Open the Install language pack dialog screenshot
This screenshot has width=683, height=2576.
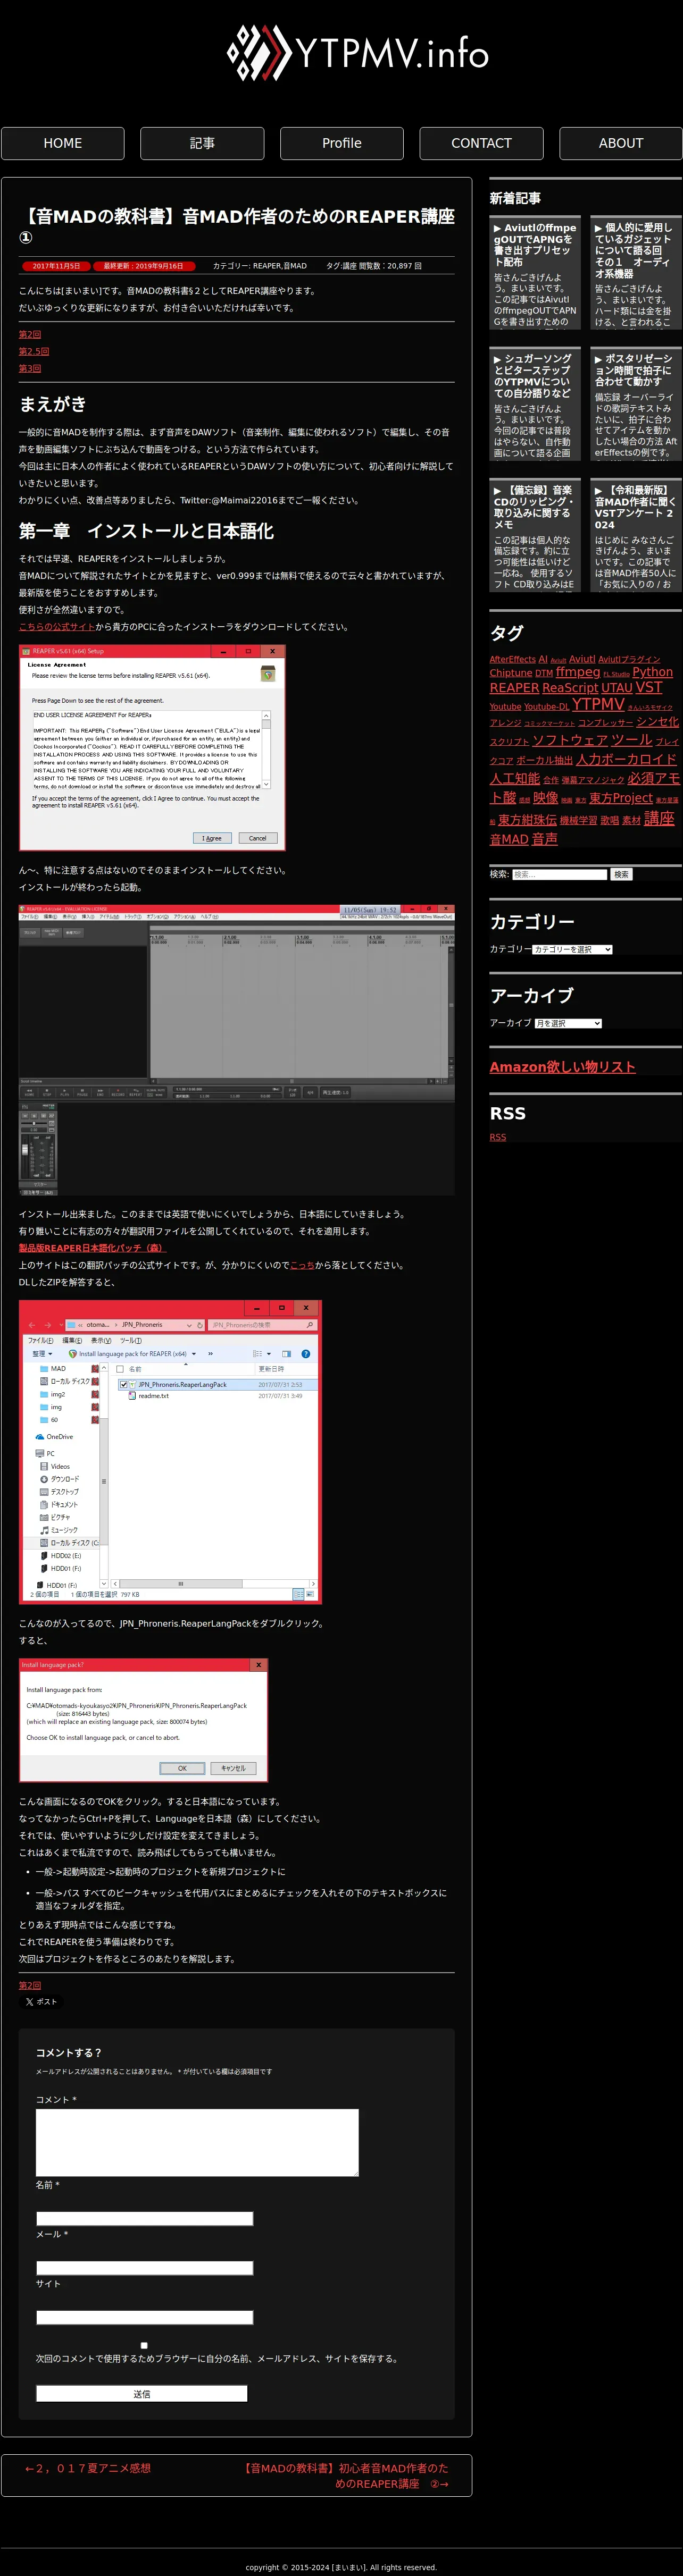143,1720
